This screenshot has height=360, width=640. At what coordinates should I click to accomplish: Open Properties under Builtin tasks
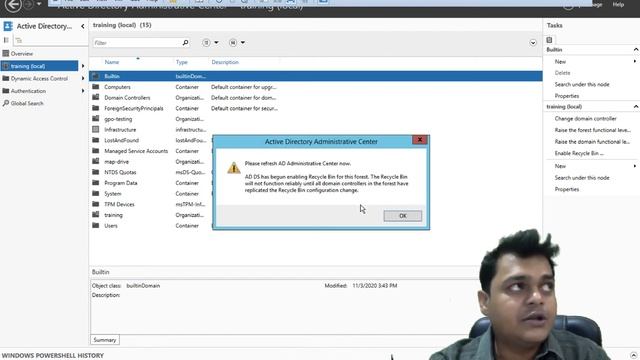coord(567,96)
